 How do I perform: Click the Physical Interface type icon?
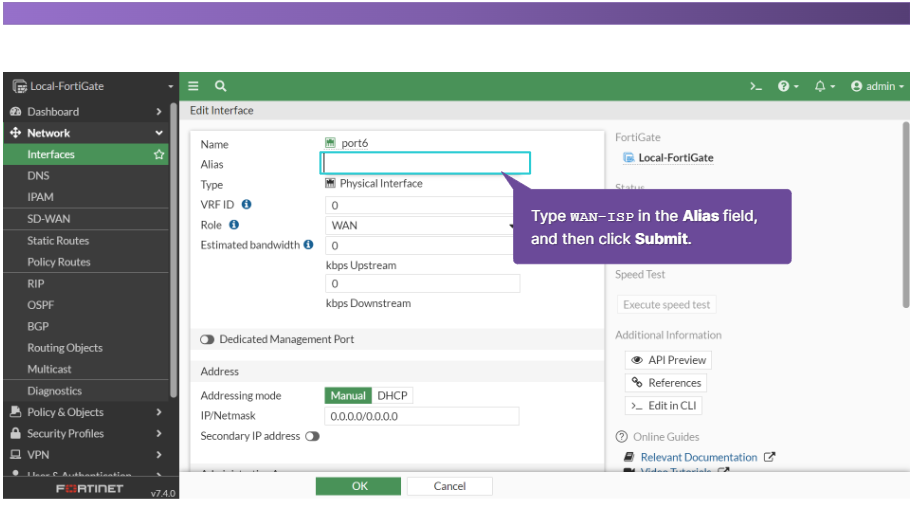(330, 183)
